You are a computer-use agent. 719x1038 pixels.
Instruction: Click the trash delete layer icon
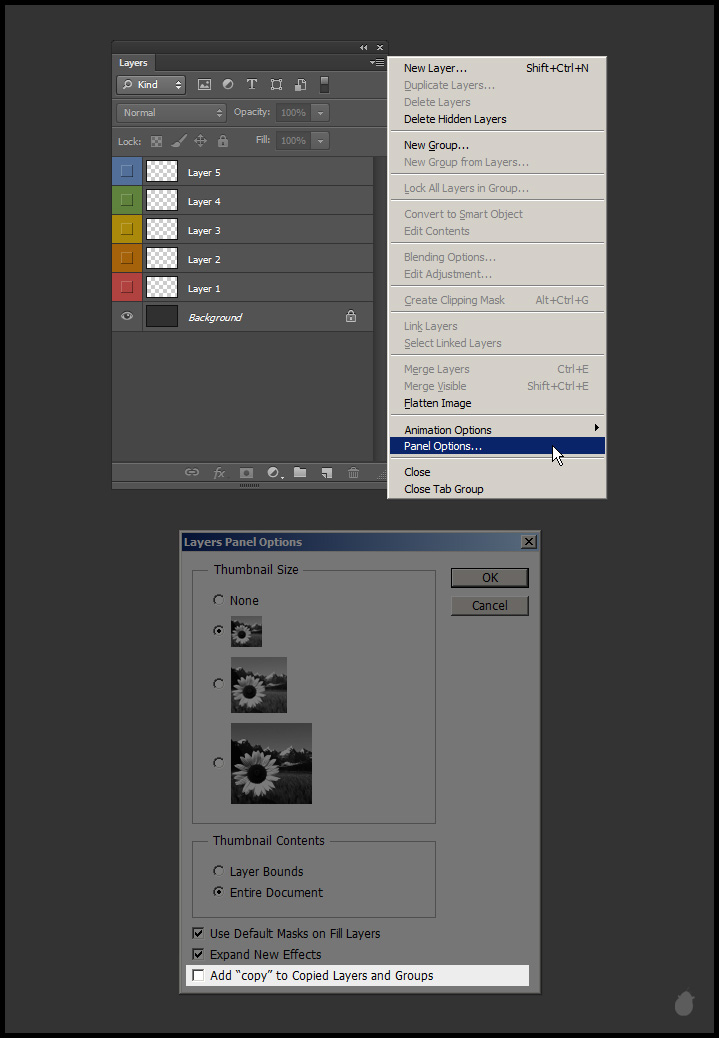[353, 473]
